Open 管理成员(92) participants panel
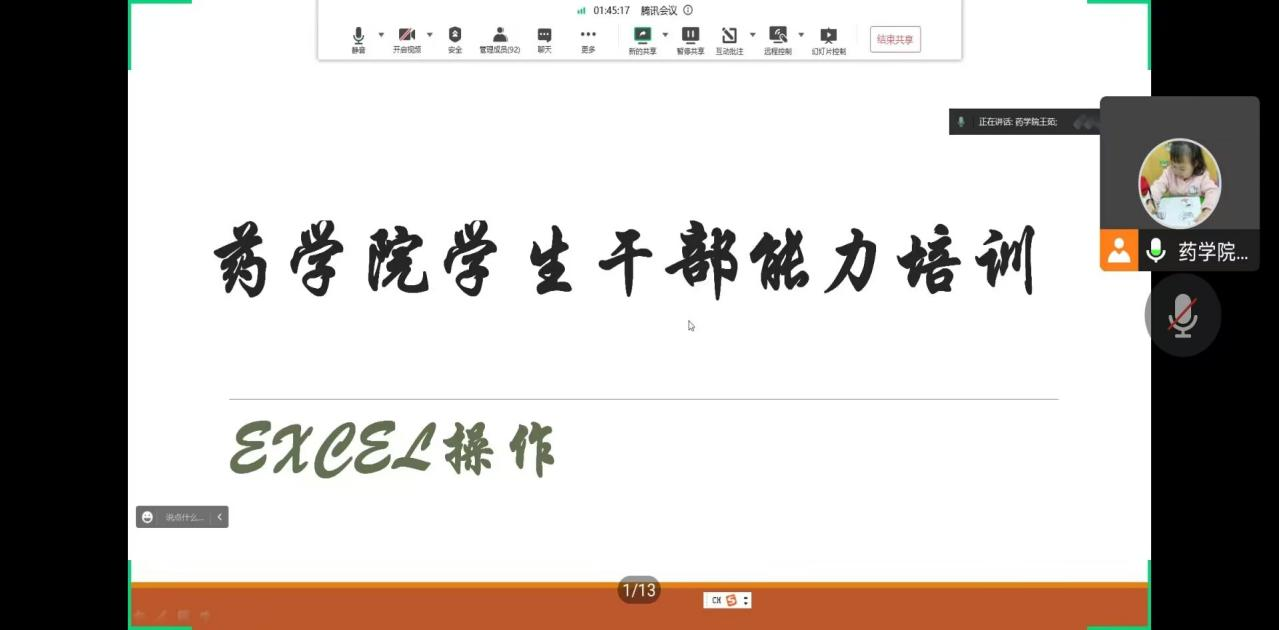The height and width of the screenshot is (630, 1279). [499, 36]
